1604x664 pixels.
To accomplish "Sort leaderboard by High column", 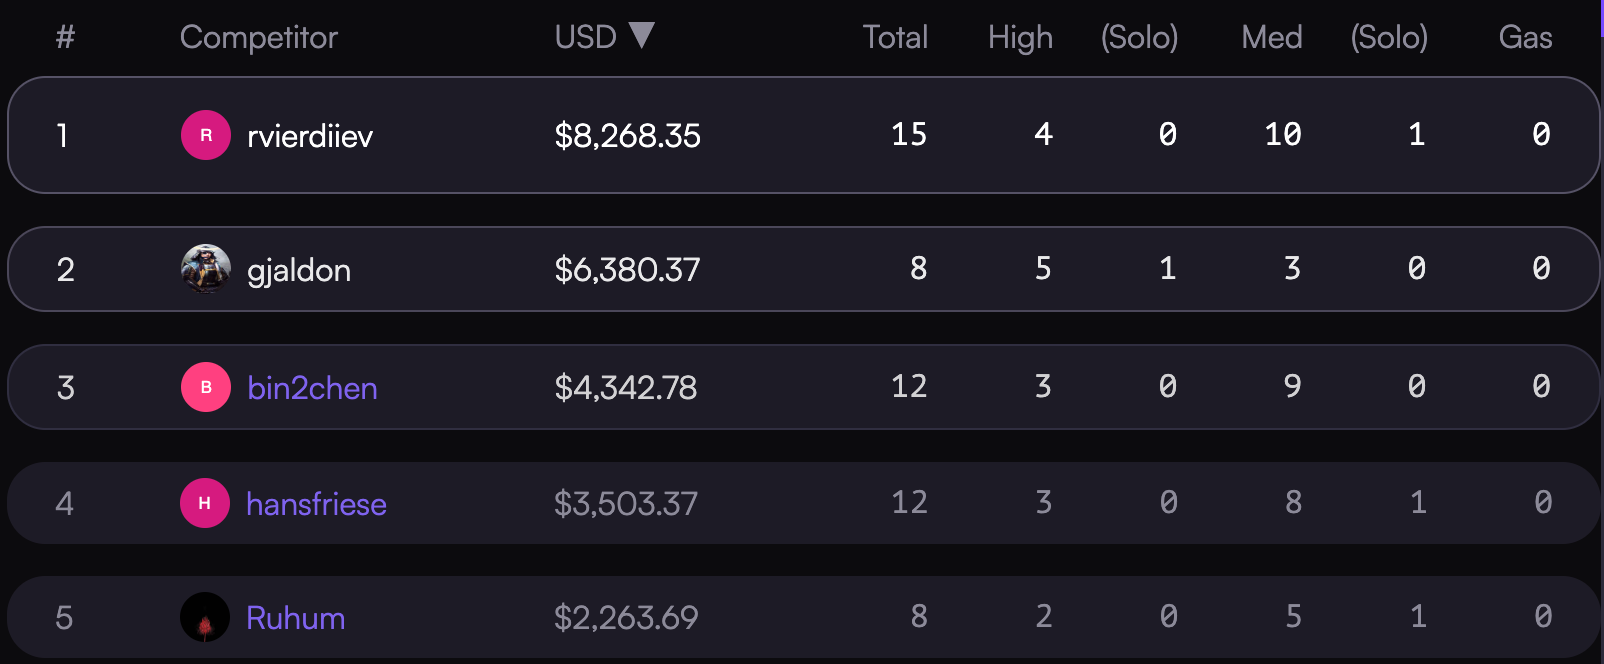I will pyautogui.click(x=1020, y=38).
